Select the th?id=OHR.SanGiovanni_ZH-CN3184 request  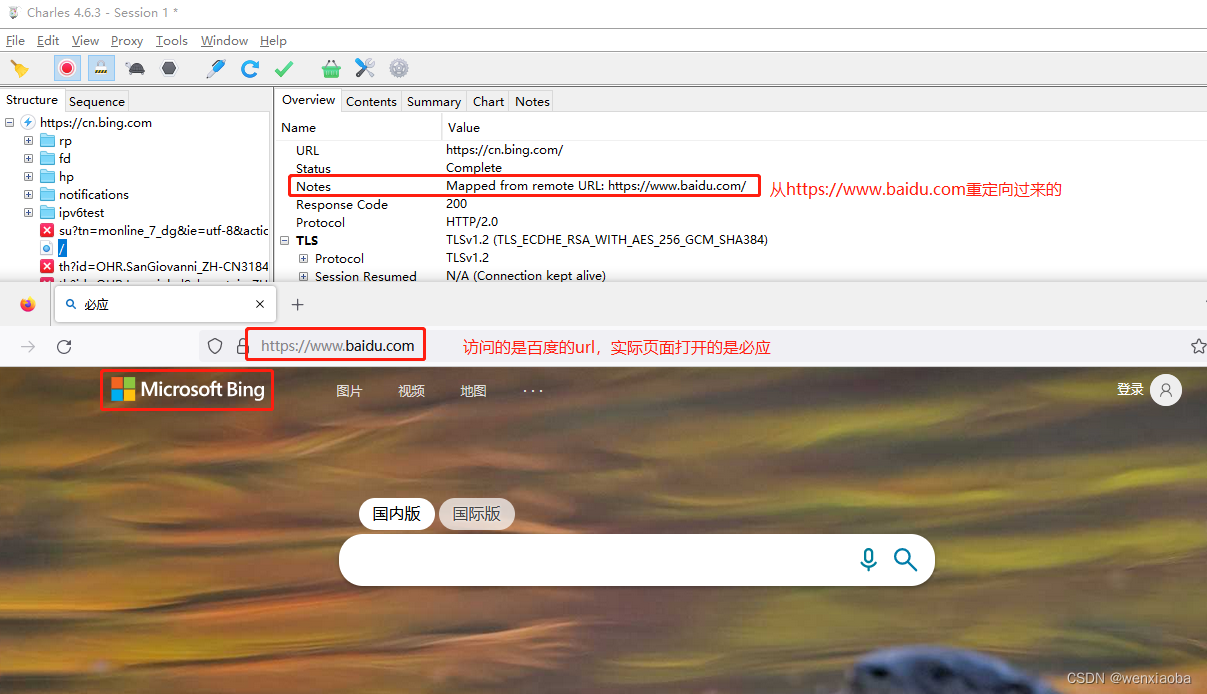164,267
